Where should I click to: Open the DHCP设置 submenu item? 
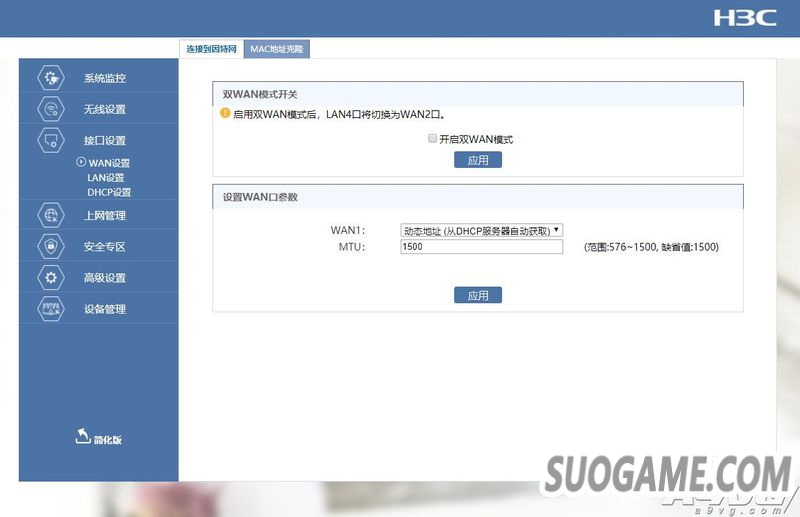pos(109,192)
